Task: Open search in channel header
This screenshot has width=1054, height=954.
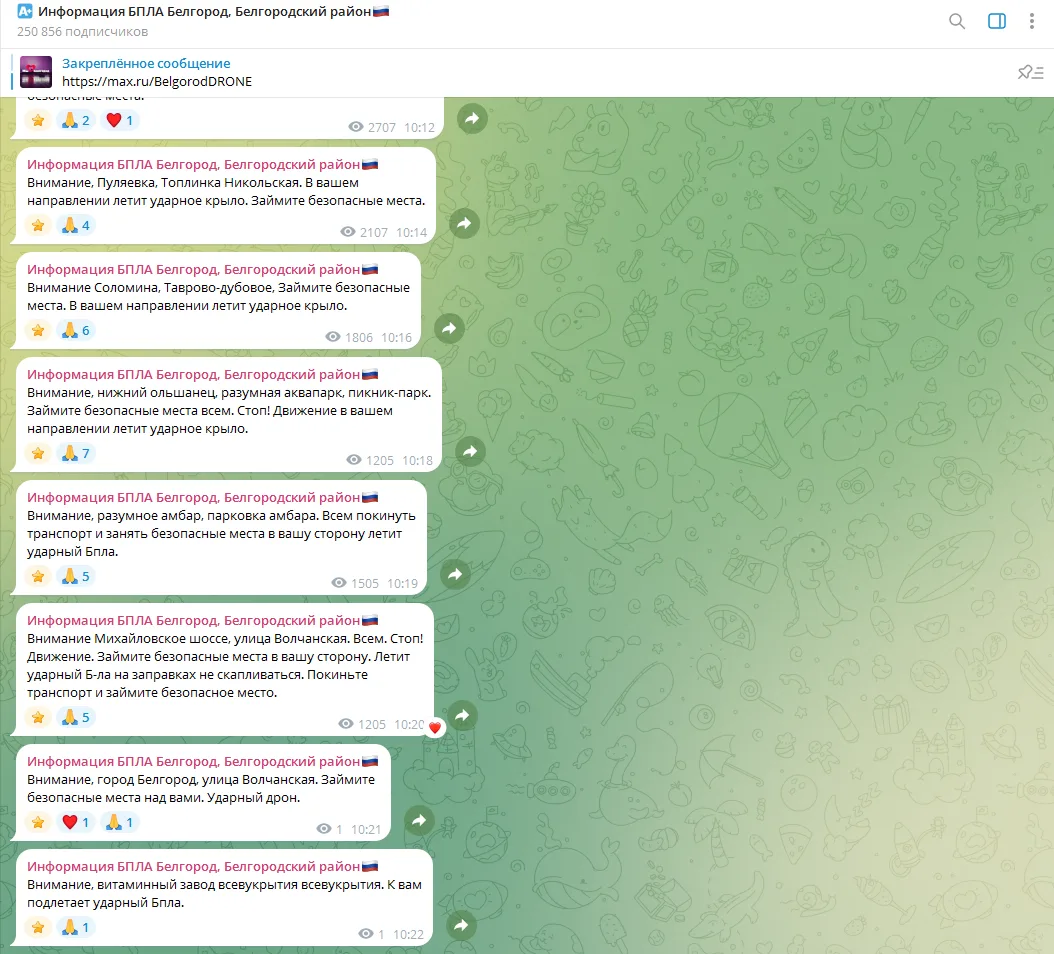Action: click(x=957, y=22)
